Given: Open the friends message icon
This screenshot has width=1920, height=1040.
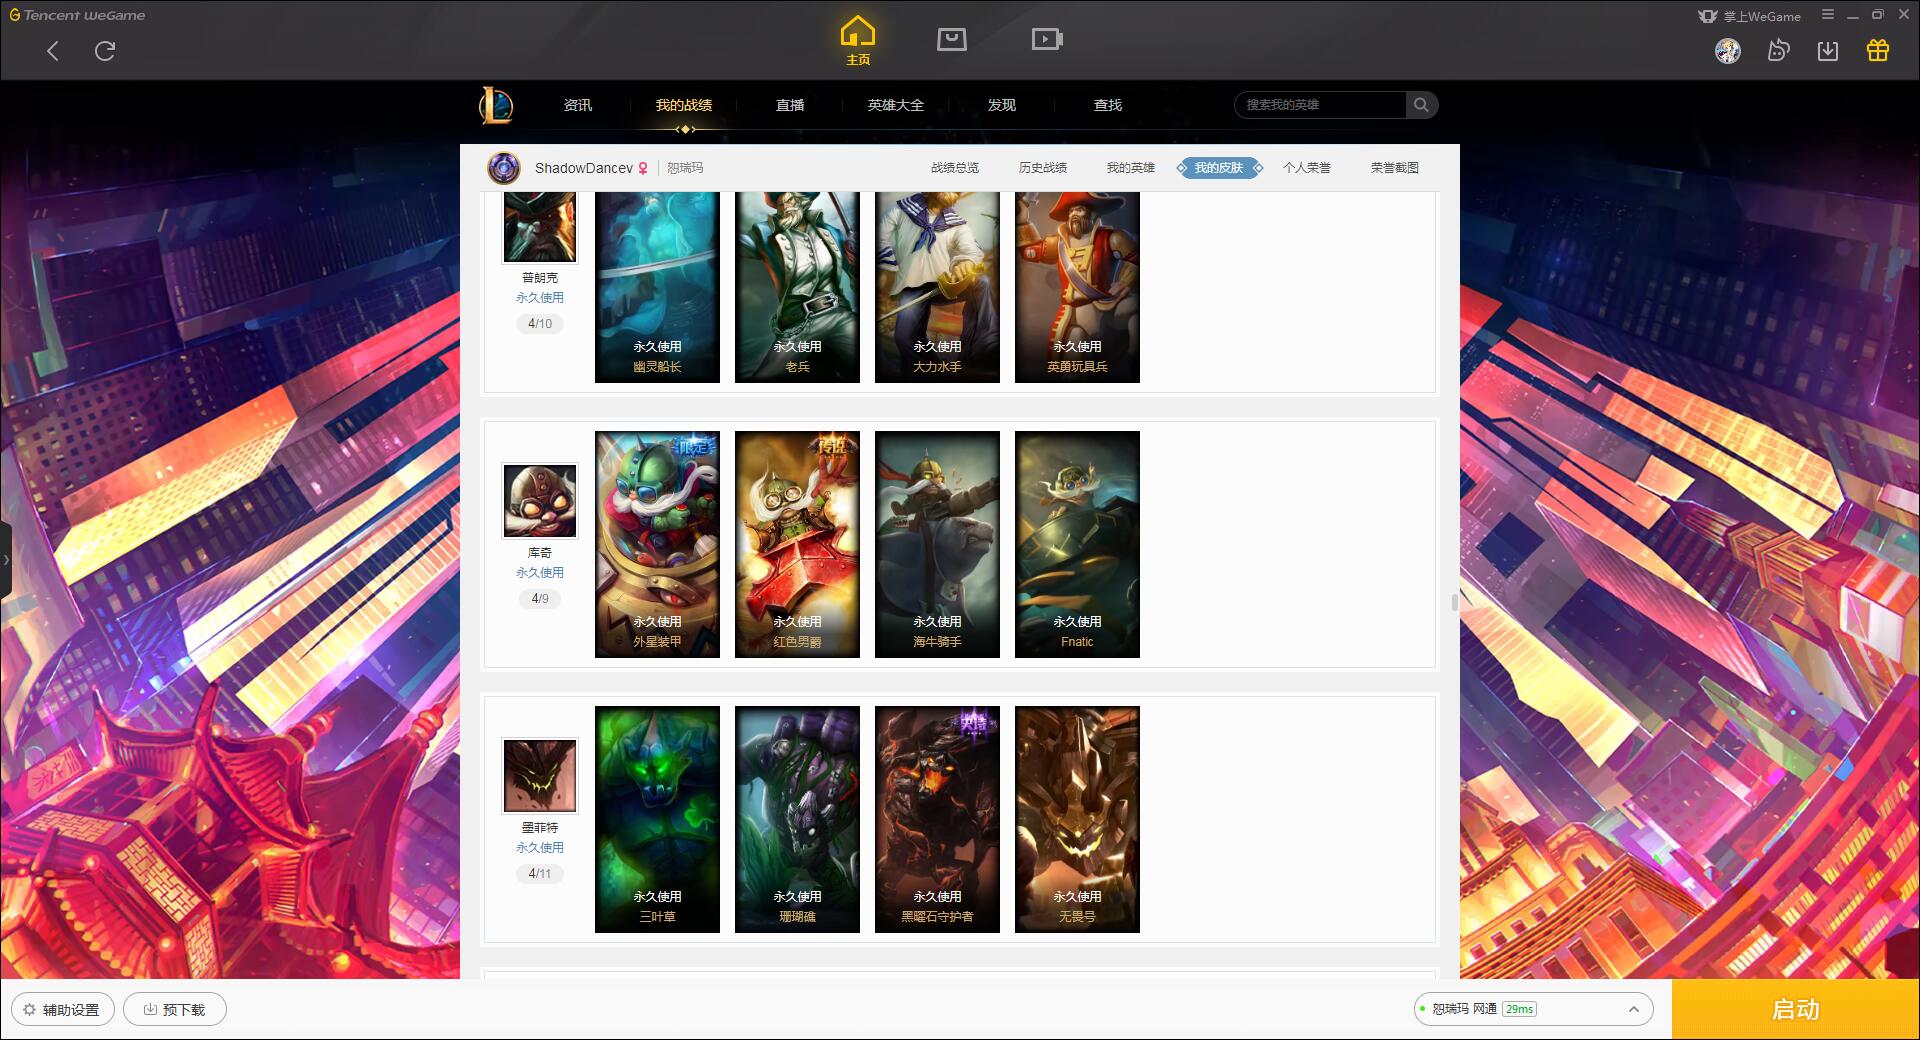Looking at the screenshot, I should pos(1778,51).
